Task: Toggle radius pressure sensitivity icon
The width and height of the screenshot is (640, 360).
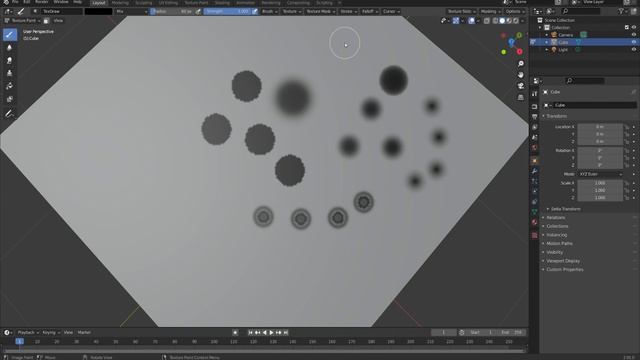Action: click(198, 11)
